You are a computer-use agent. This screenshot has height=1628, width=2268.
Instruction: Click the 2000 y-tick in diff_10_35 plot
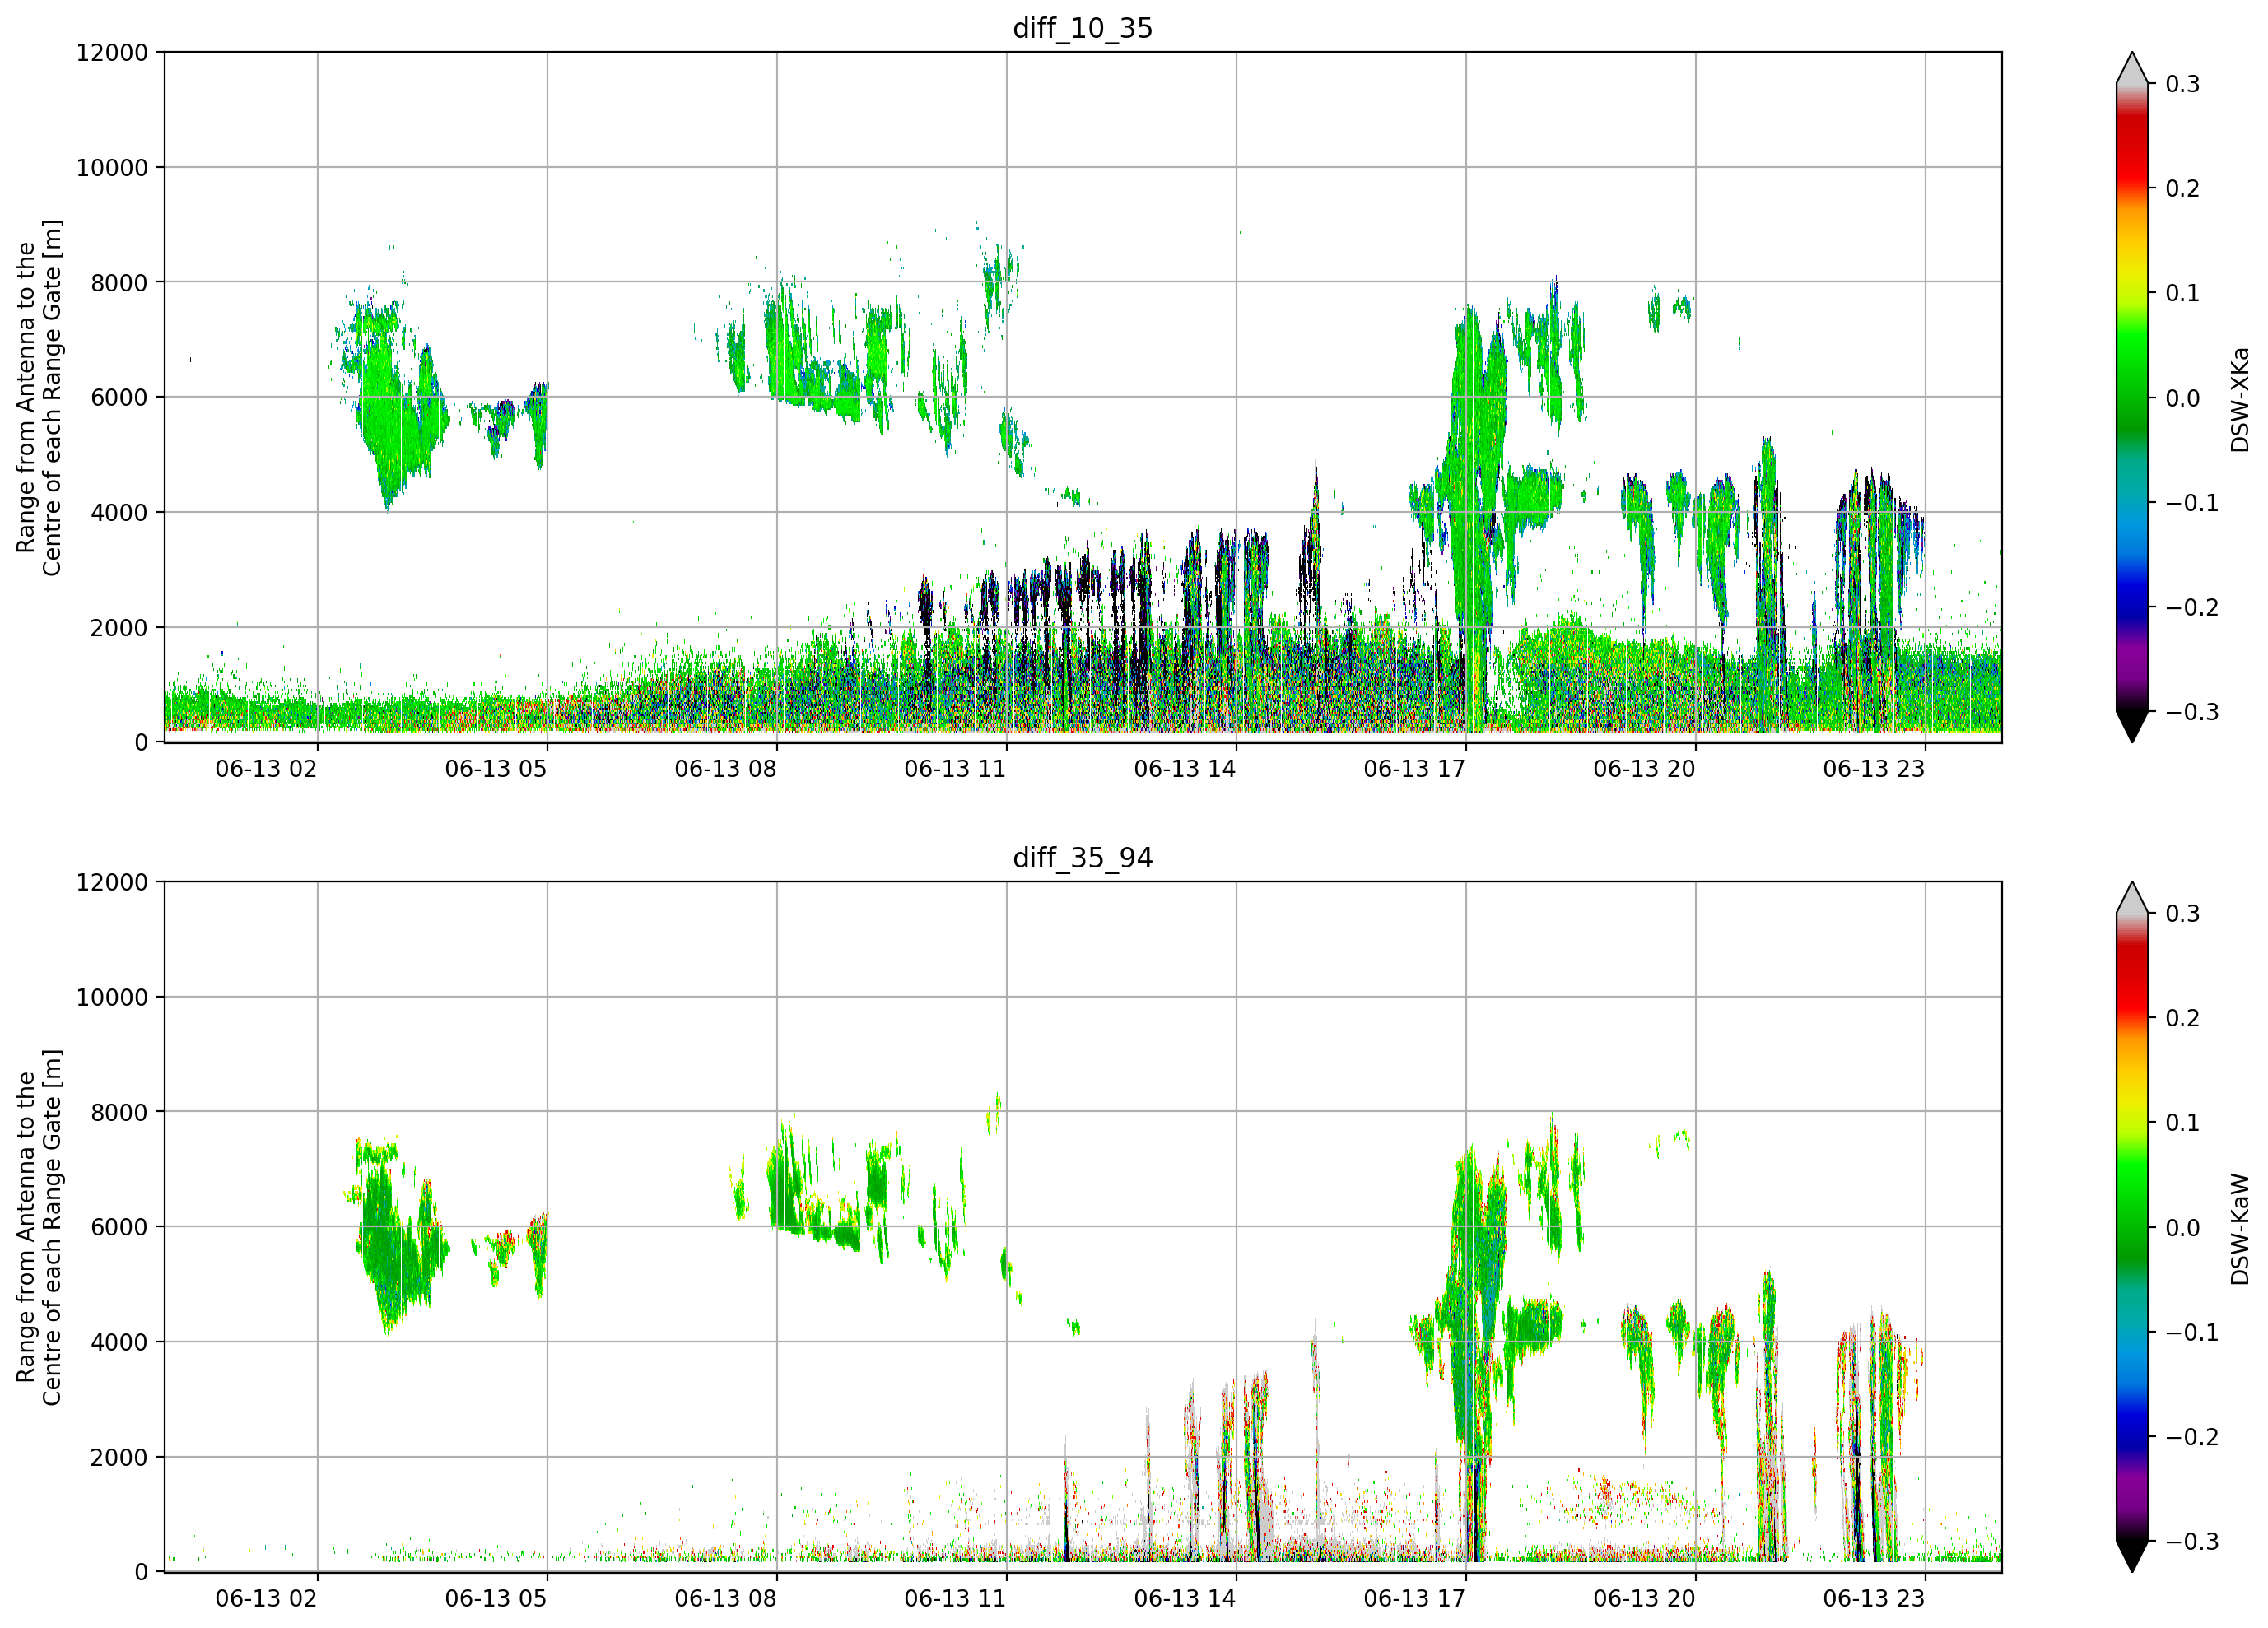click(119, 628)
